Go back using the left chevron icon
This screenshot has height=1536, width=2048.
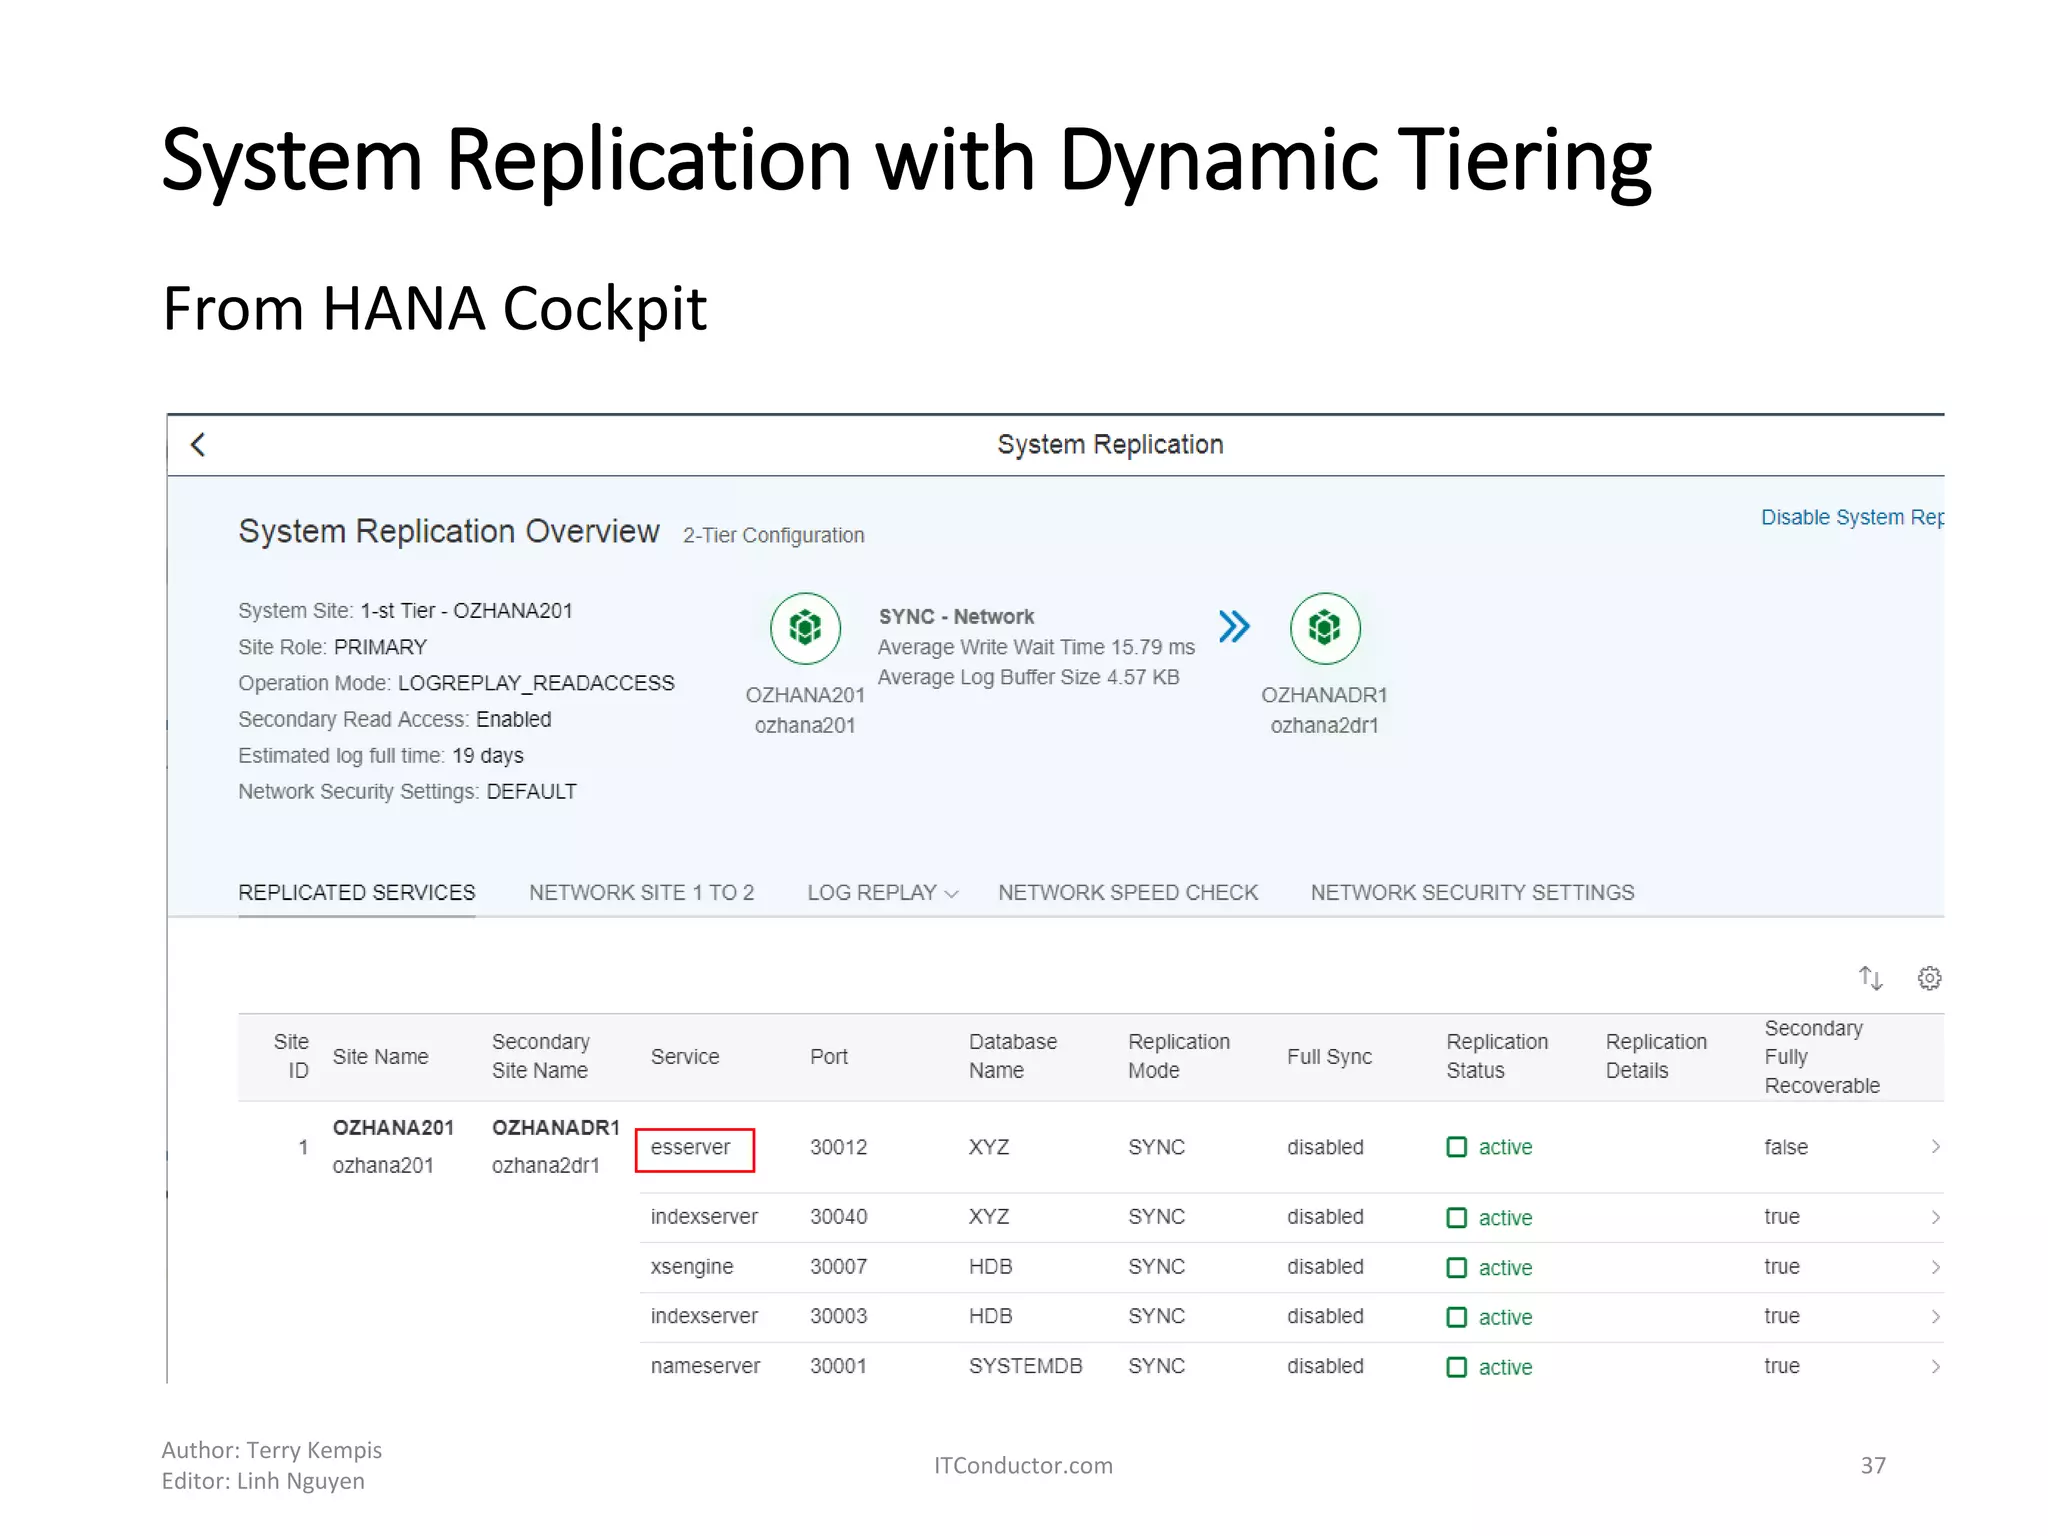(198, 444)
